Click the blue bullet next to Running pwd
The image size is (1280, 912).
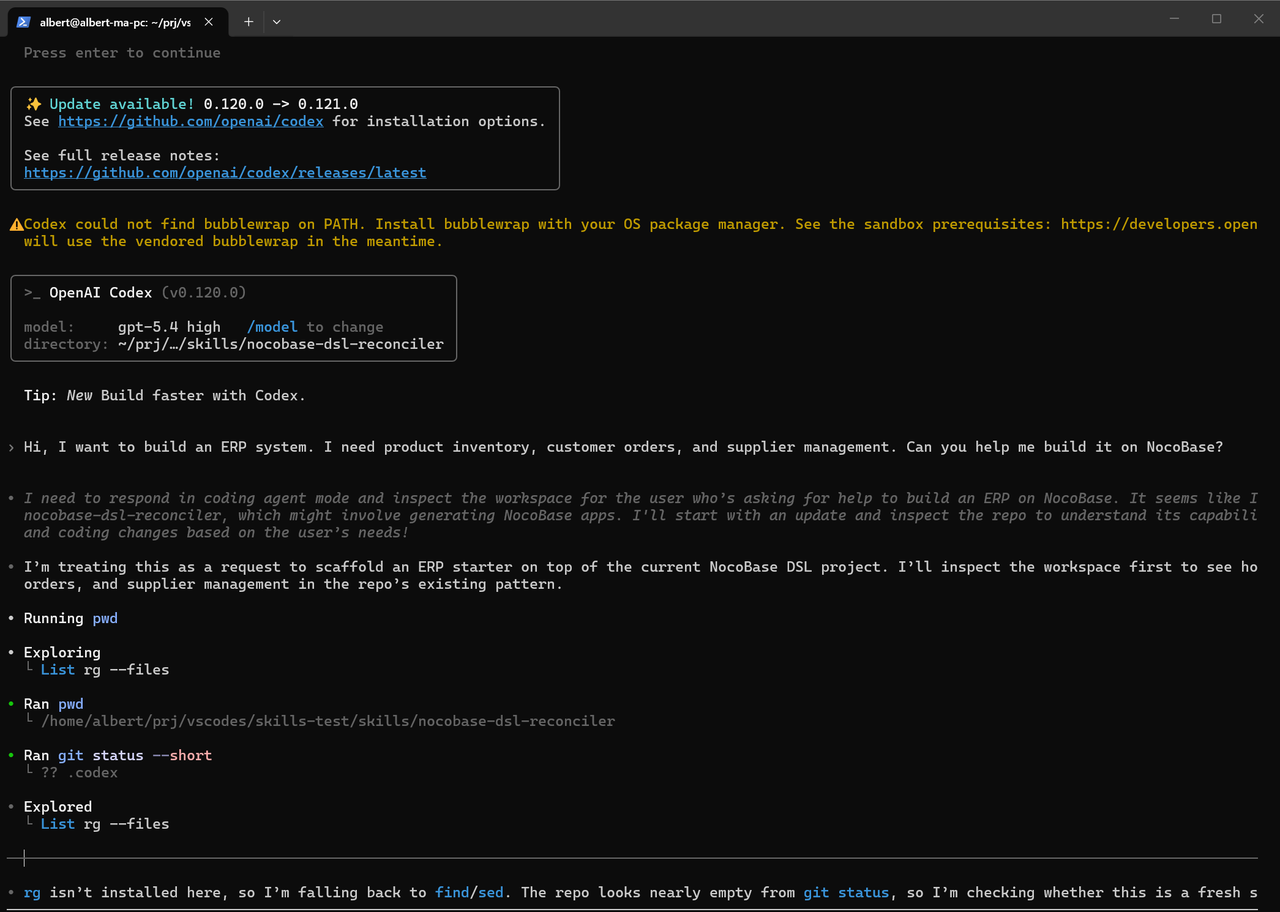pyautogui.click(x=11, y=618)
